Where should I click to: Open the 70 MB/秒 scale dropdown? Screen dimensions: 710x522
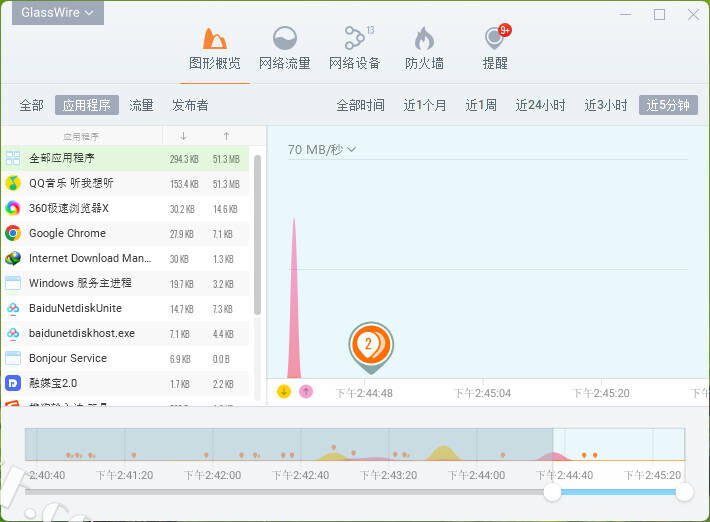point(322,149)
